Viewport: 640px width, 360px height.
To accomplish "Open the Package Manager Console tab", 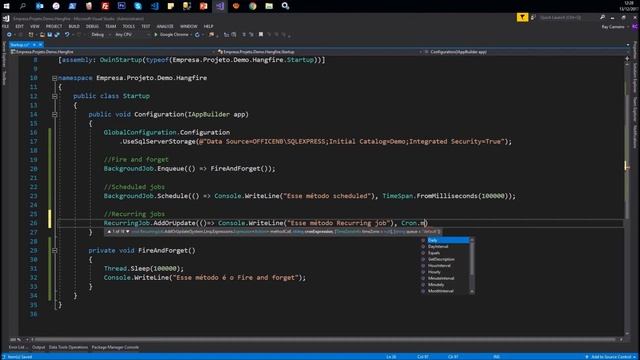I will (x=115, y=347).
